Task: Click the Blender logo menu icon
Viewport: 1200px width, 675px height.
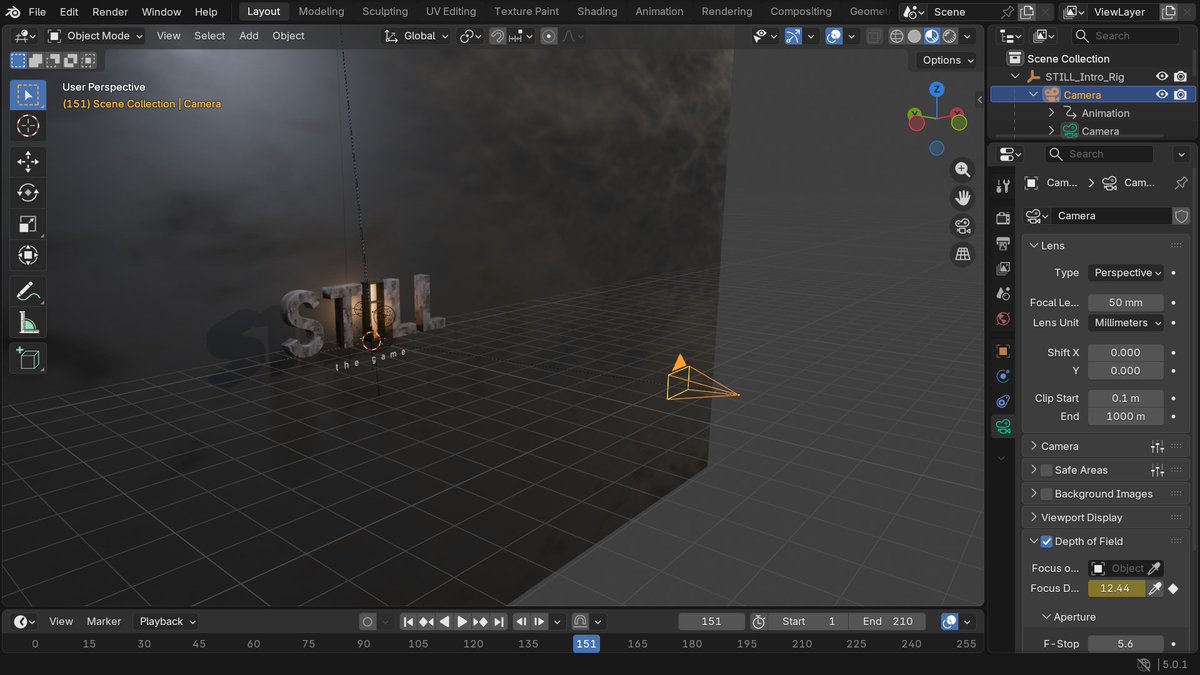Action: [x=12, y=12]
